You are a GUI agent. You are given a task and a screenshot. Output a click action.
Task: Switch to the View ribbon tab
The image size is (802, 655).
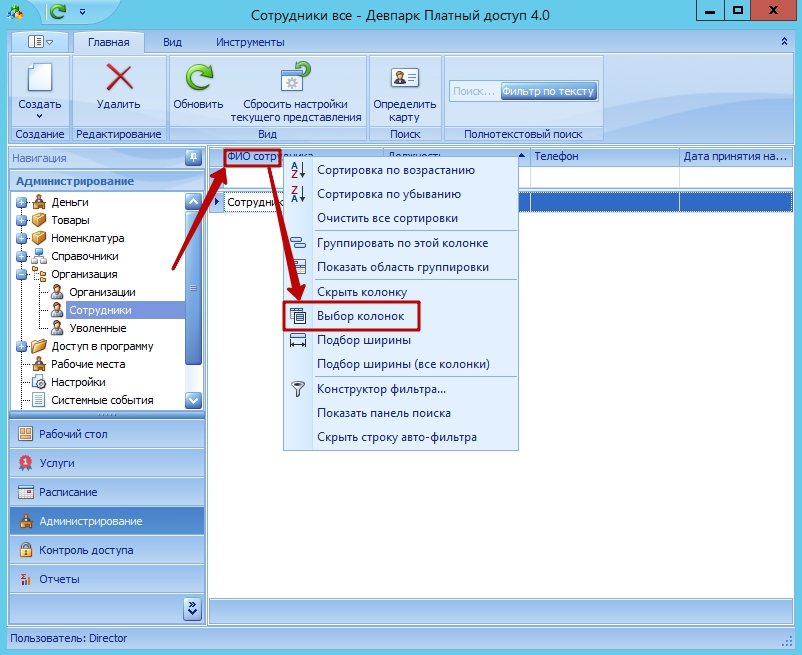[x=172, y=42]
